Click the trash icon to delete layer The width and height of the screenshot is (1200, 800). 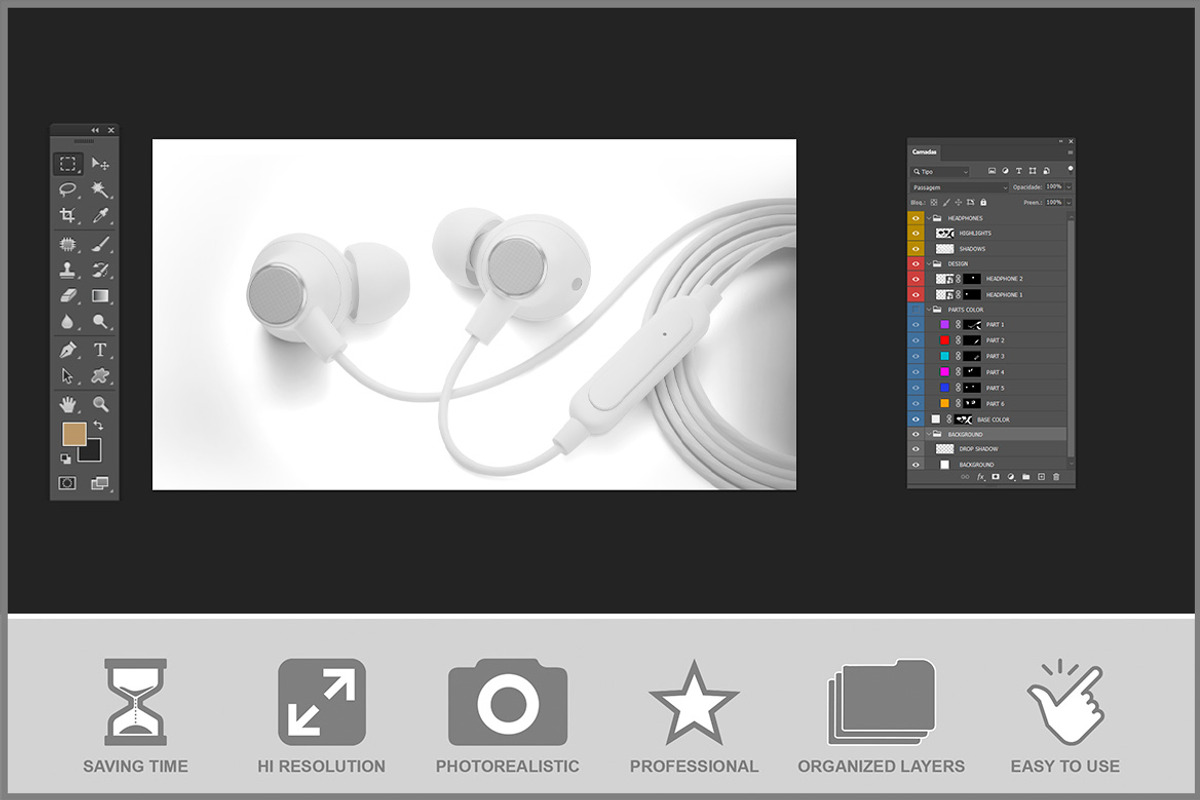(x=1056, y=477)
